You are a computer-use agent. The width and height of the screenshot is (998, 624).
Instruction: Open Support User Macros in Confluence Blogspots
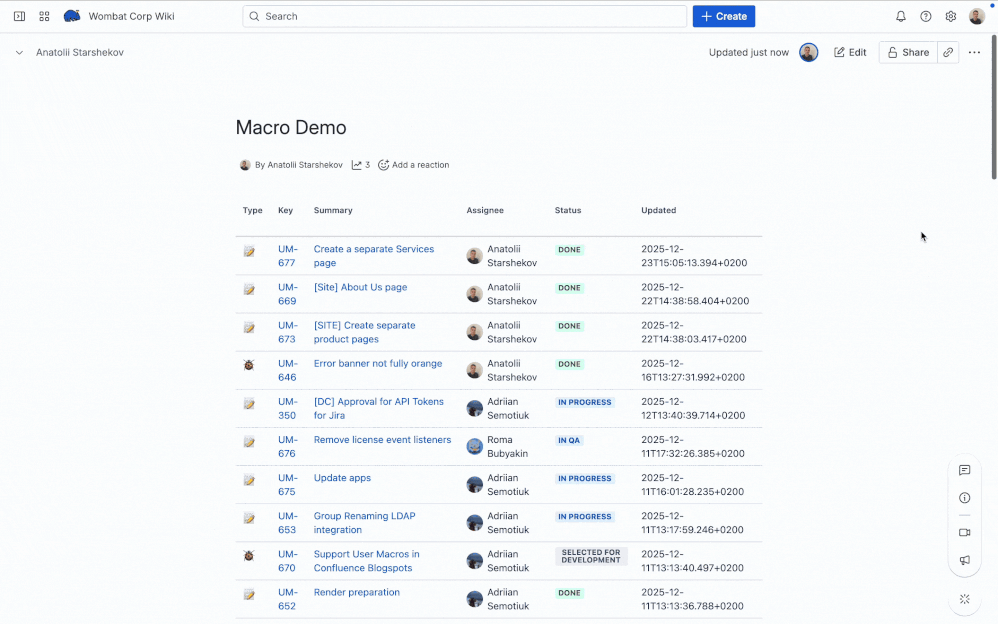[367, 561]
